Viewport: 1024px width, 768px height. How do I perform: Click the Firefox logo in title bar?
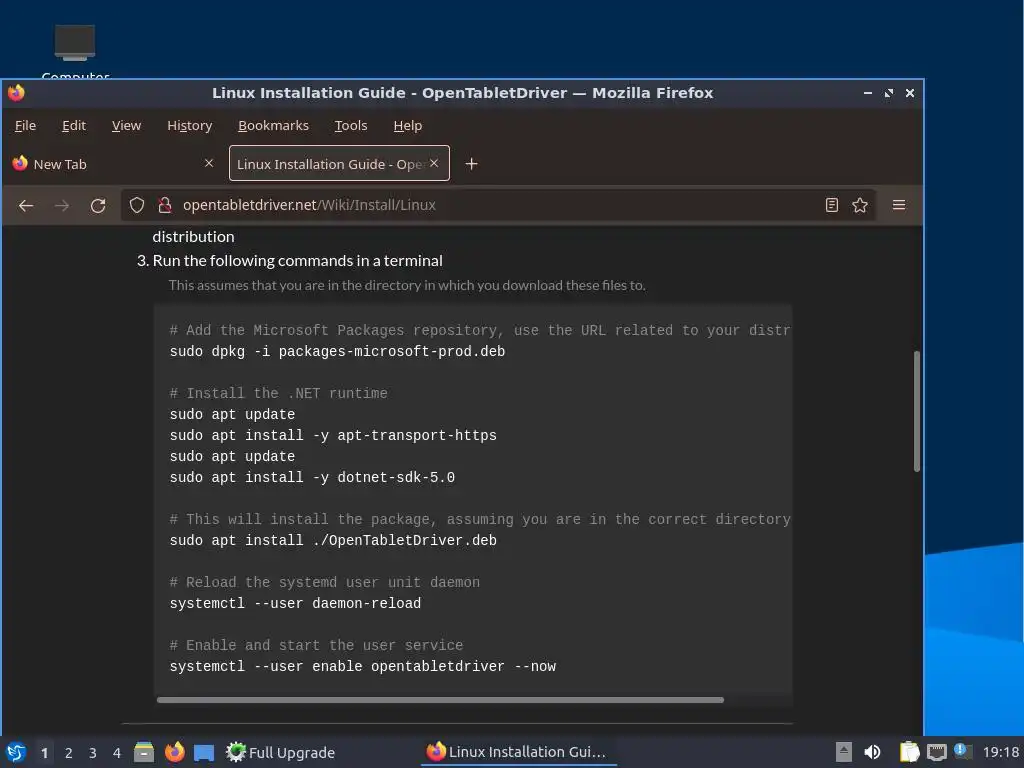tap(16, 93)
